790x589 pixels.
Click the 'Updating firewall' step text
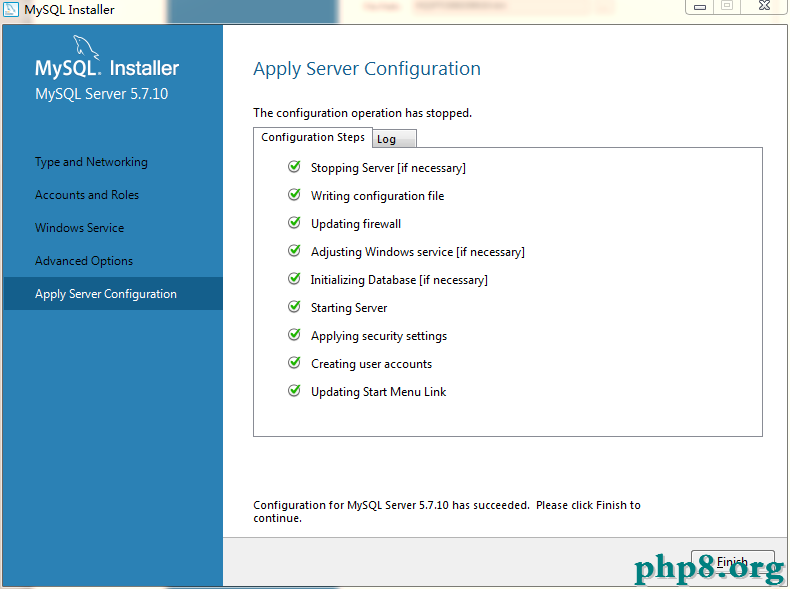click(356, 224)
